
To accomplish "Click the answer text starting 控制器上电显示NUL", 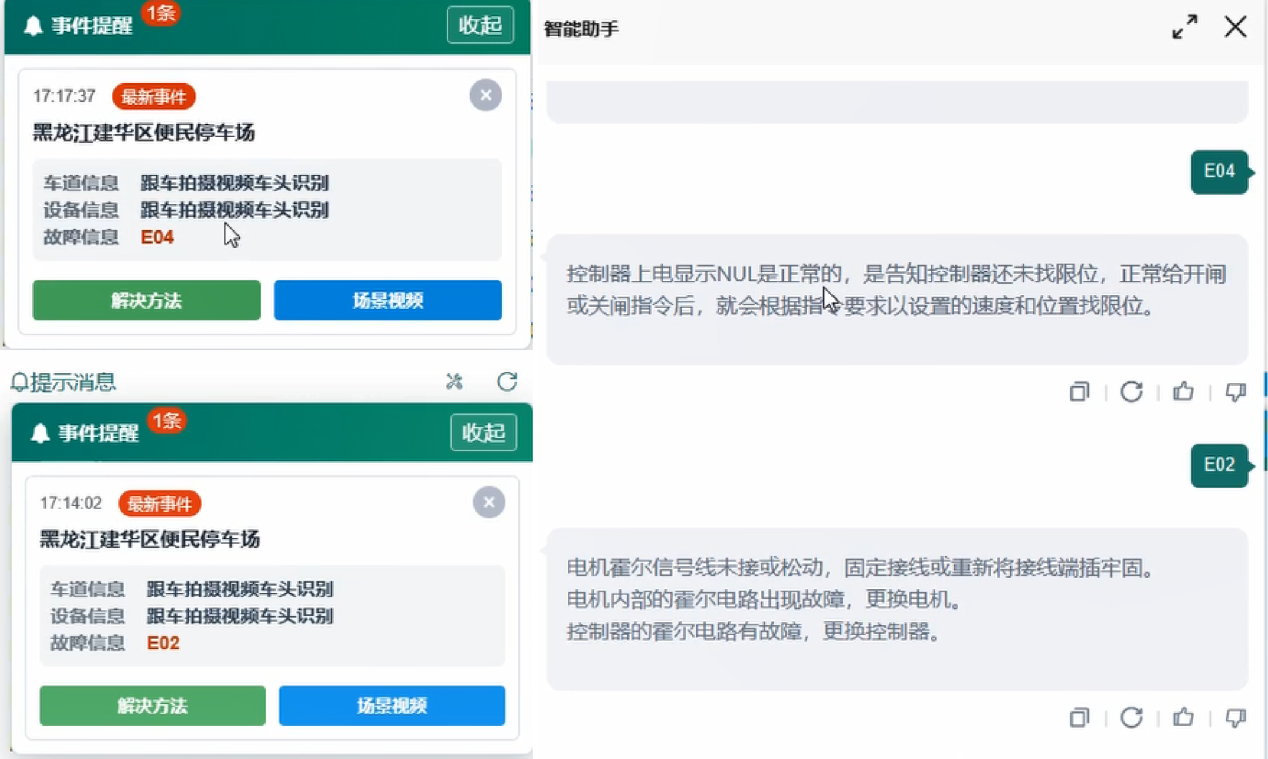I will (x=896, y=290).
